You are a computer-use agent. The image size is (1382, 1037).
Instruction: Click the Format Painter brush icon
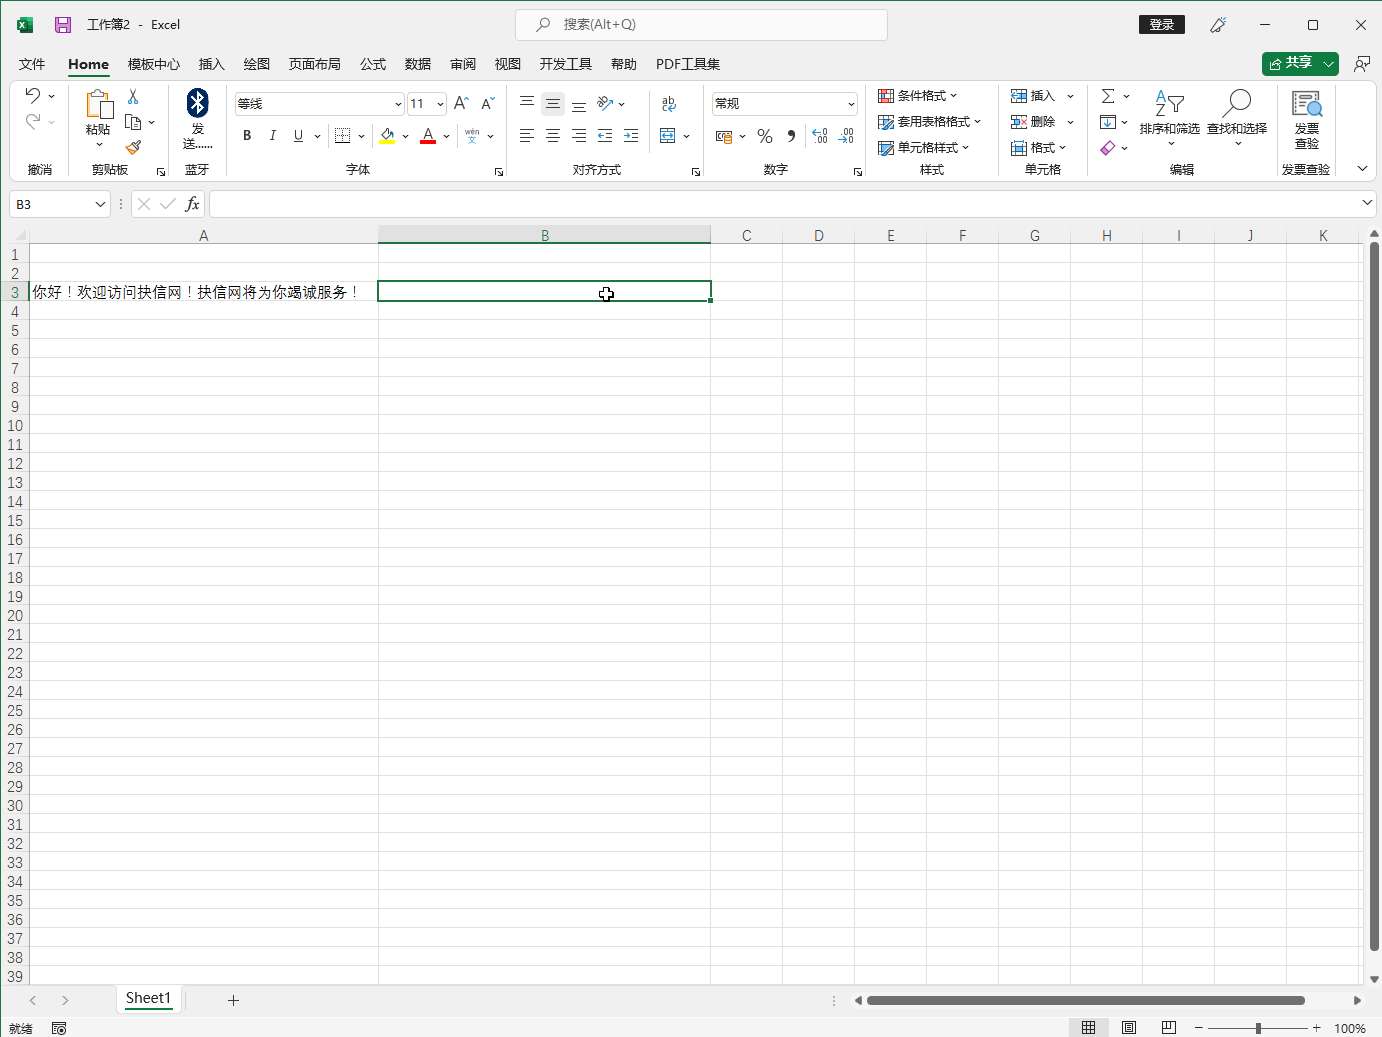133,147
